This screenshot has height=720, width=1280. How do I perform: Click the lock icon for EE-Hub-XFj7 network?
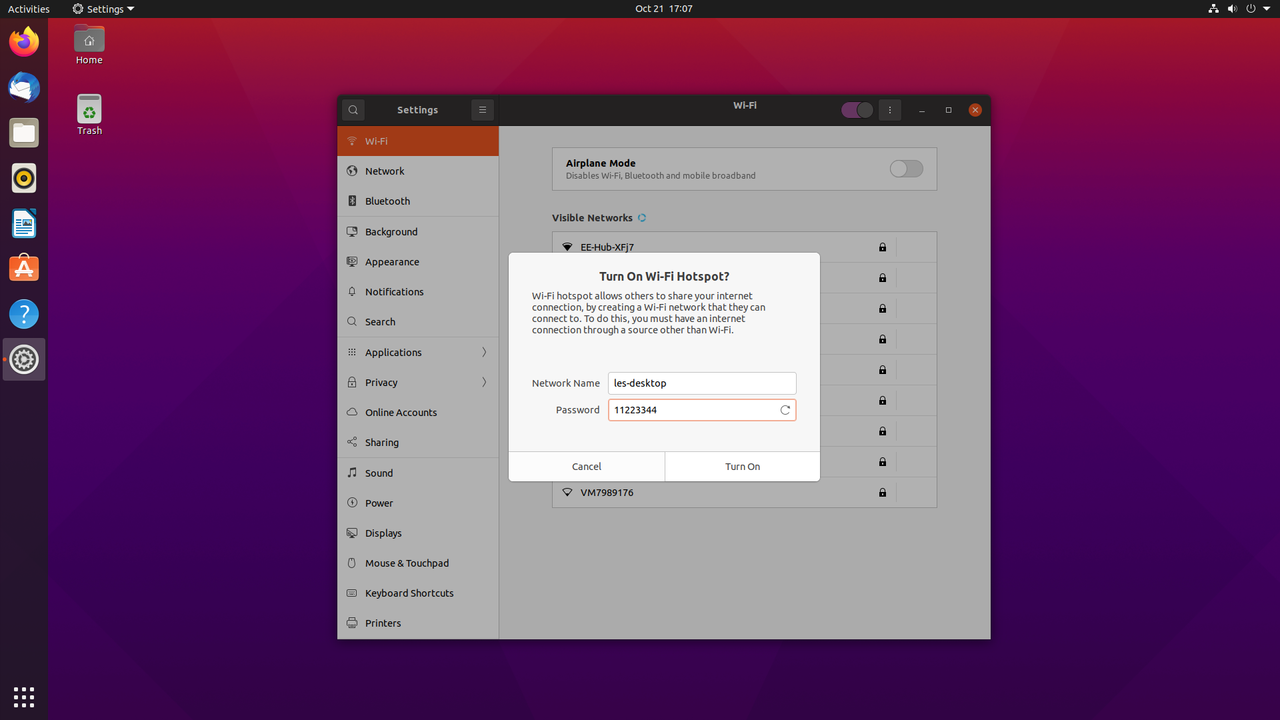pos(882,247)
